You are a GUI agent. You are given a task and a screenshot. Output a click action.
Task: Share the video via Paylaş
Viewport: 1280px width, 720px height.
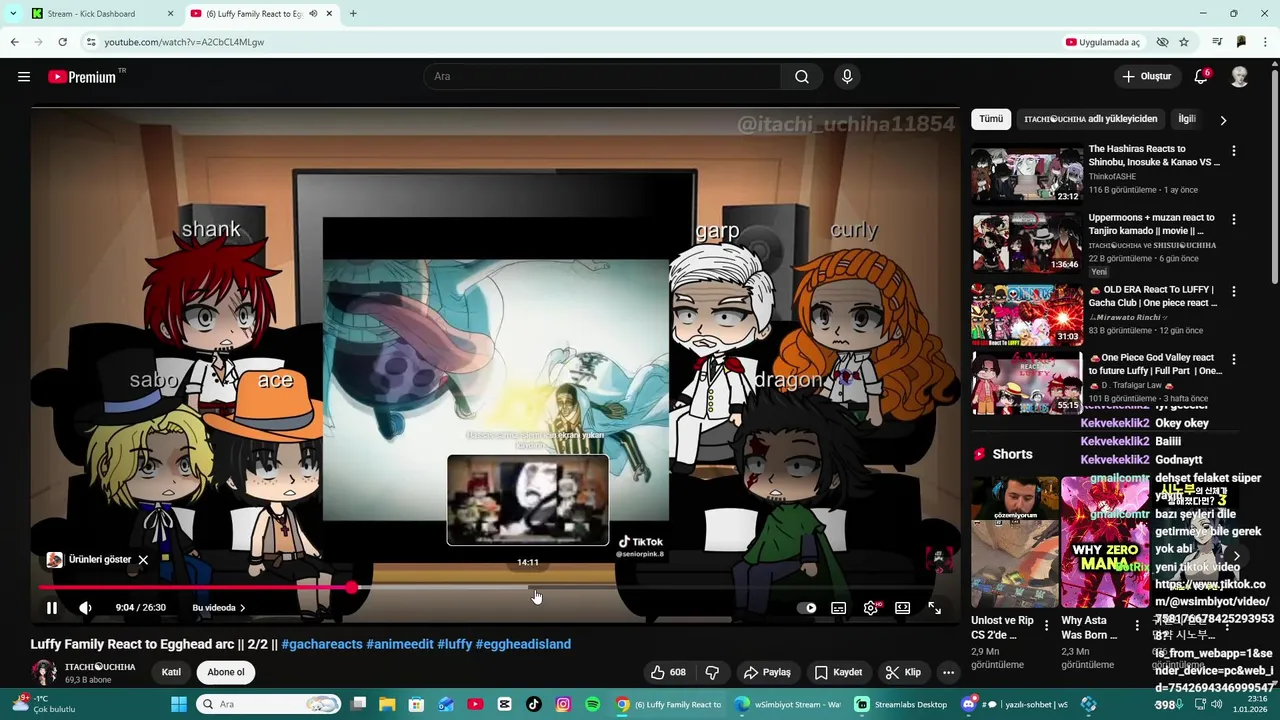pos(767,672)
